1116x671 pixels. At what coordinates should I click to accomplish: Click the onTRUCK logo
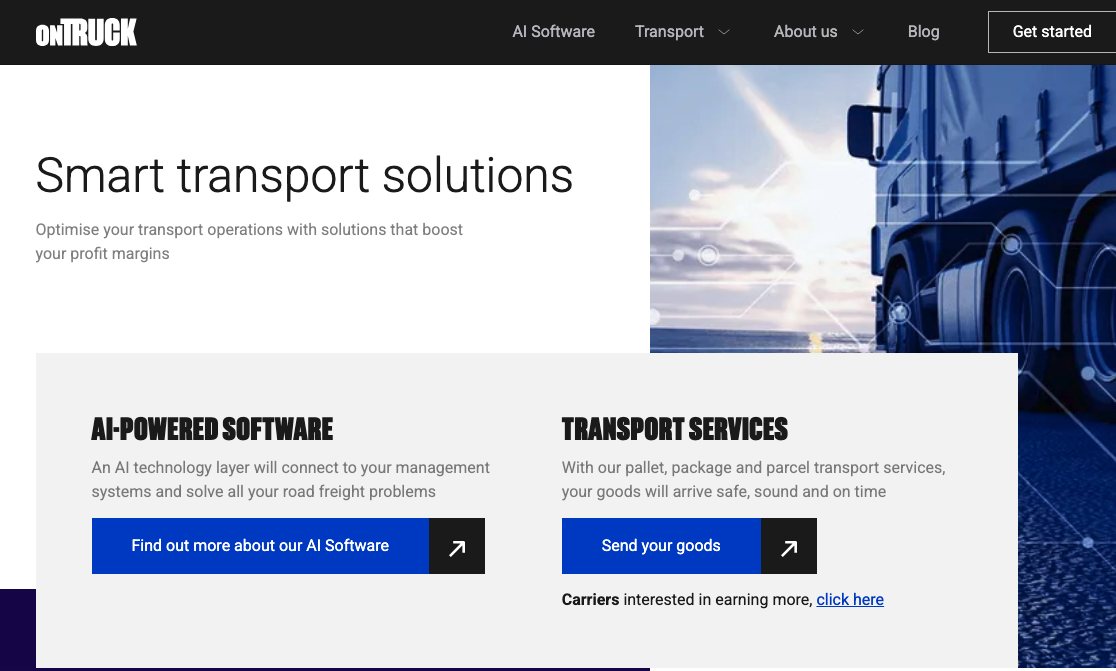[x=86, y=32]
